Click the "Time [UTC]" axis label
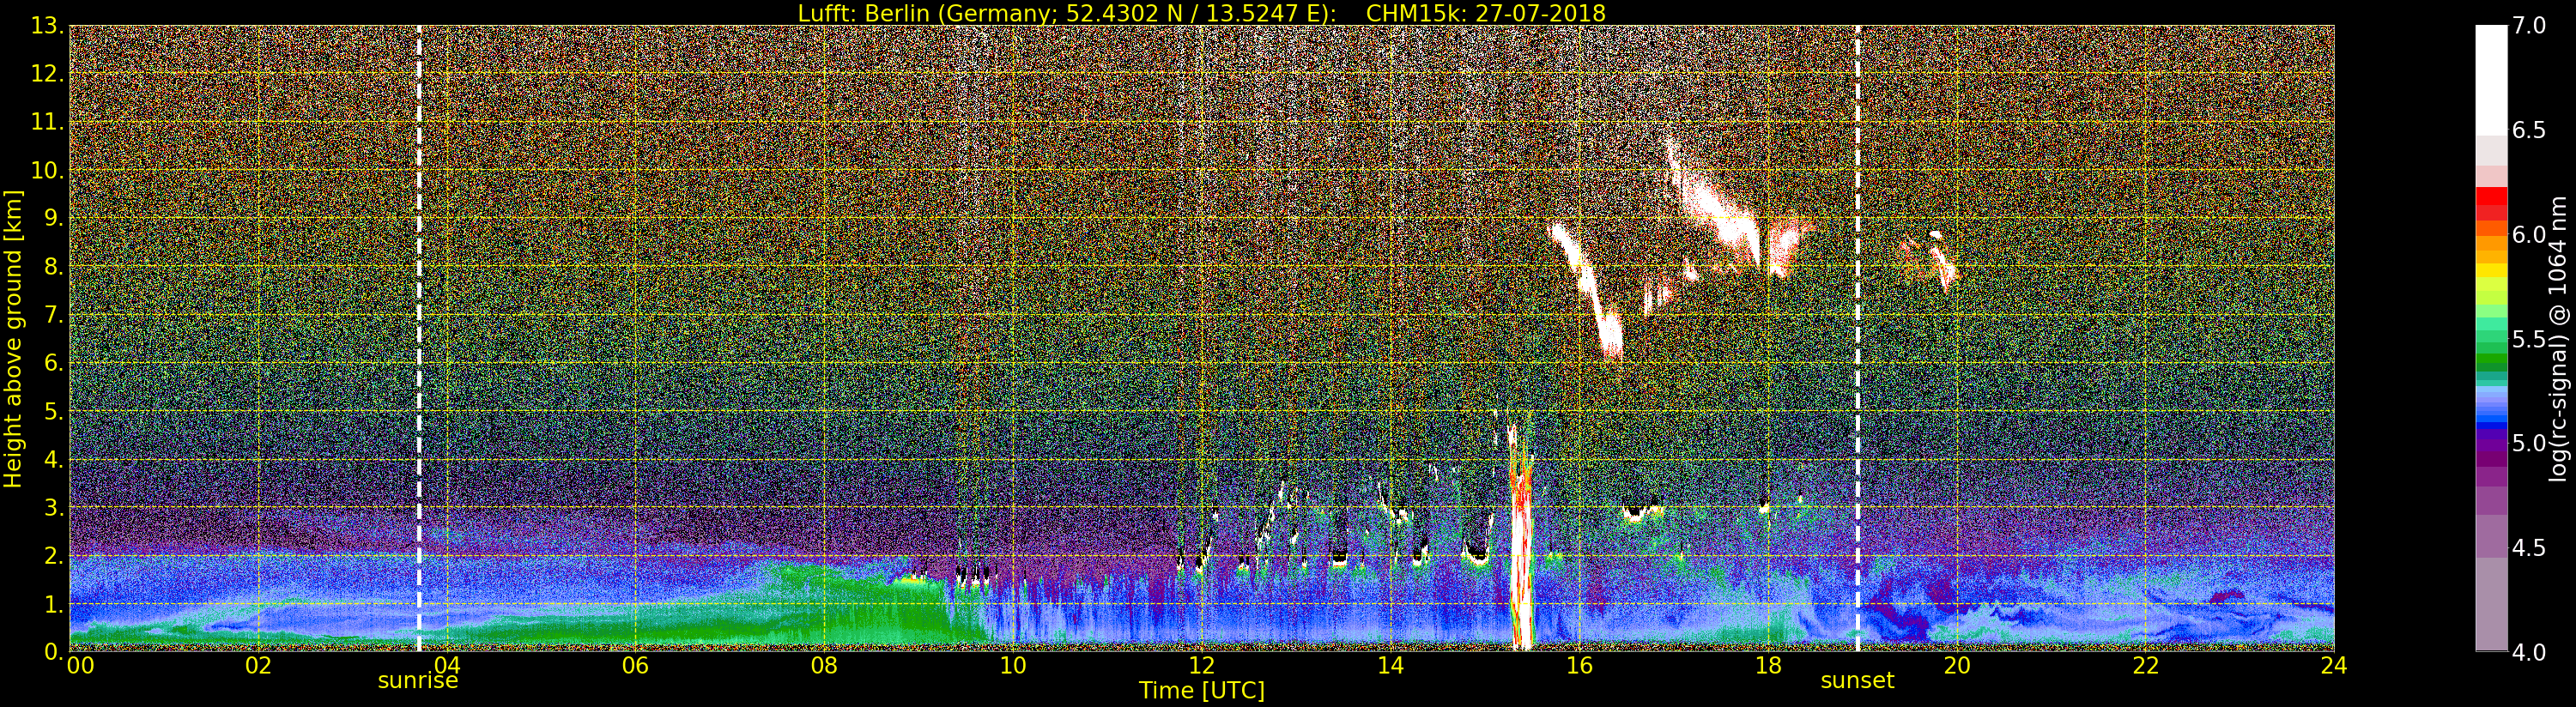Image resolution: width=2576 pixels, height=707 pixels. (1202, 691)
